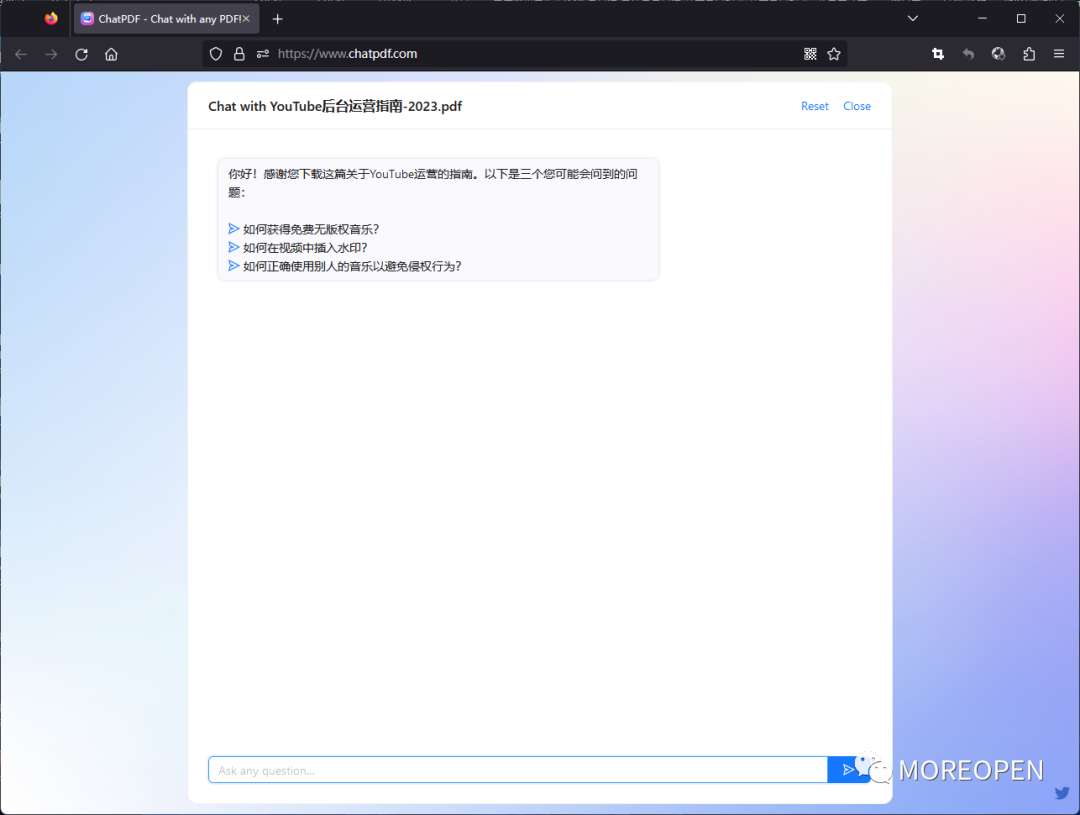Open site permissions icon in address bar
The width and height of the screenshot is (1080, 815).
(x=262, y=54)
